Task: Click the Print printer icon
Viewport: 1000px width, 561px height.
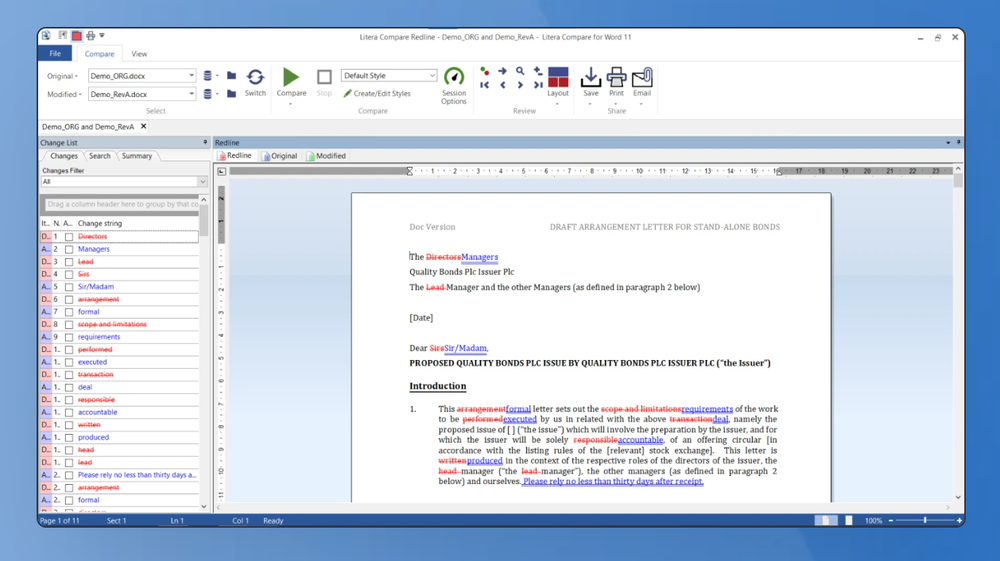Action: [616, 77]
